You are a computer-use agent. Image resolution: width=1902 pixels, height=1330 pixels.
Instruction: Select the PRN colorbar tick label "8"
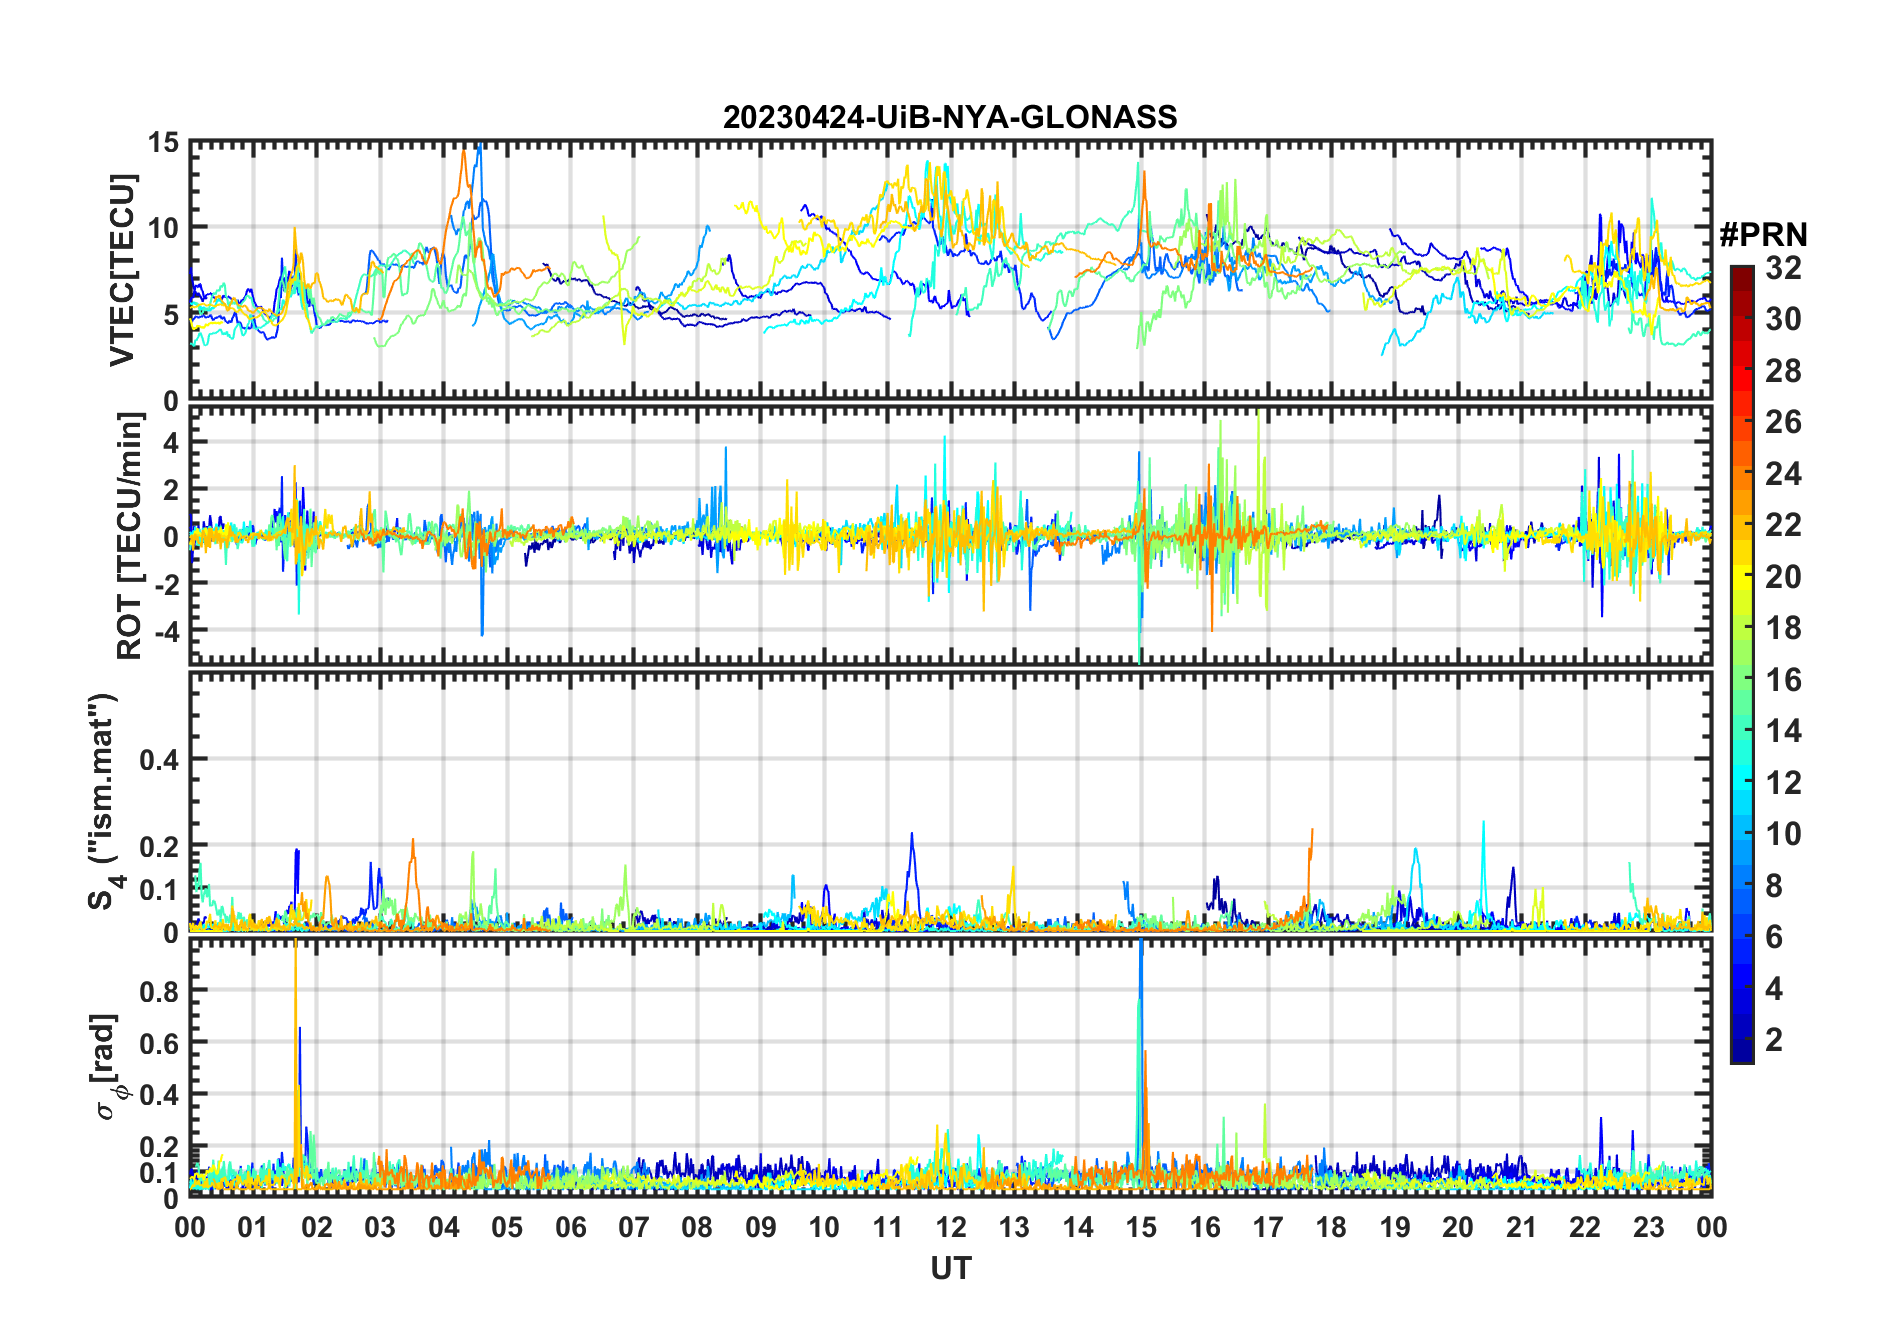(x=1774, y=886)
